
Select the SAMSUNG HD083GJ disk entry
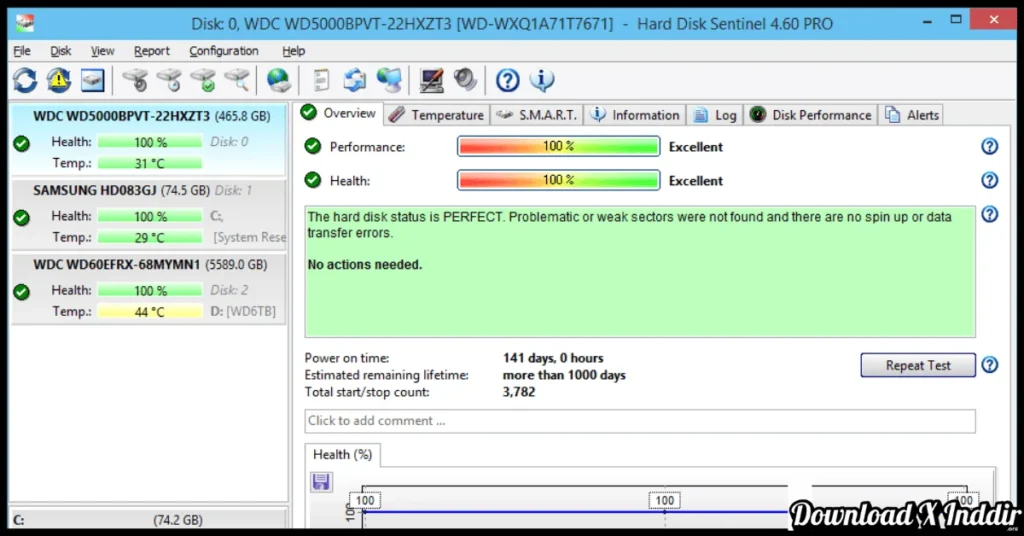[x=149, y=213]
